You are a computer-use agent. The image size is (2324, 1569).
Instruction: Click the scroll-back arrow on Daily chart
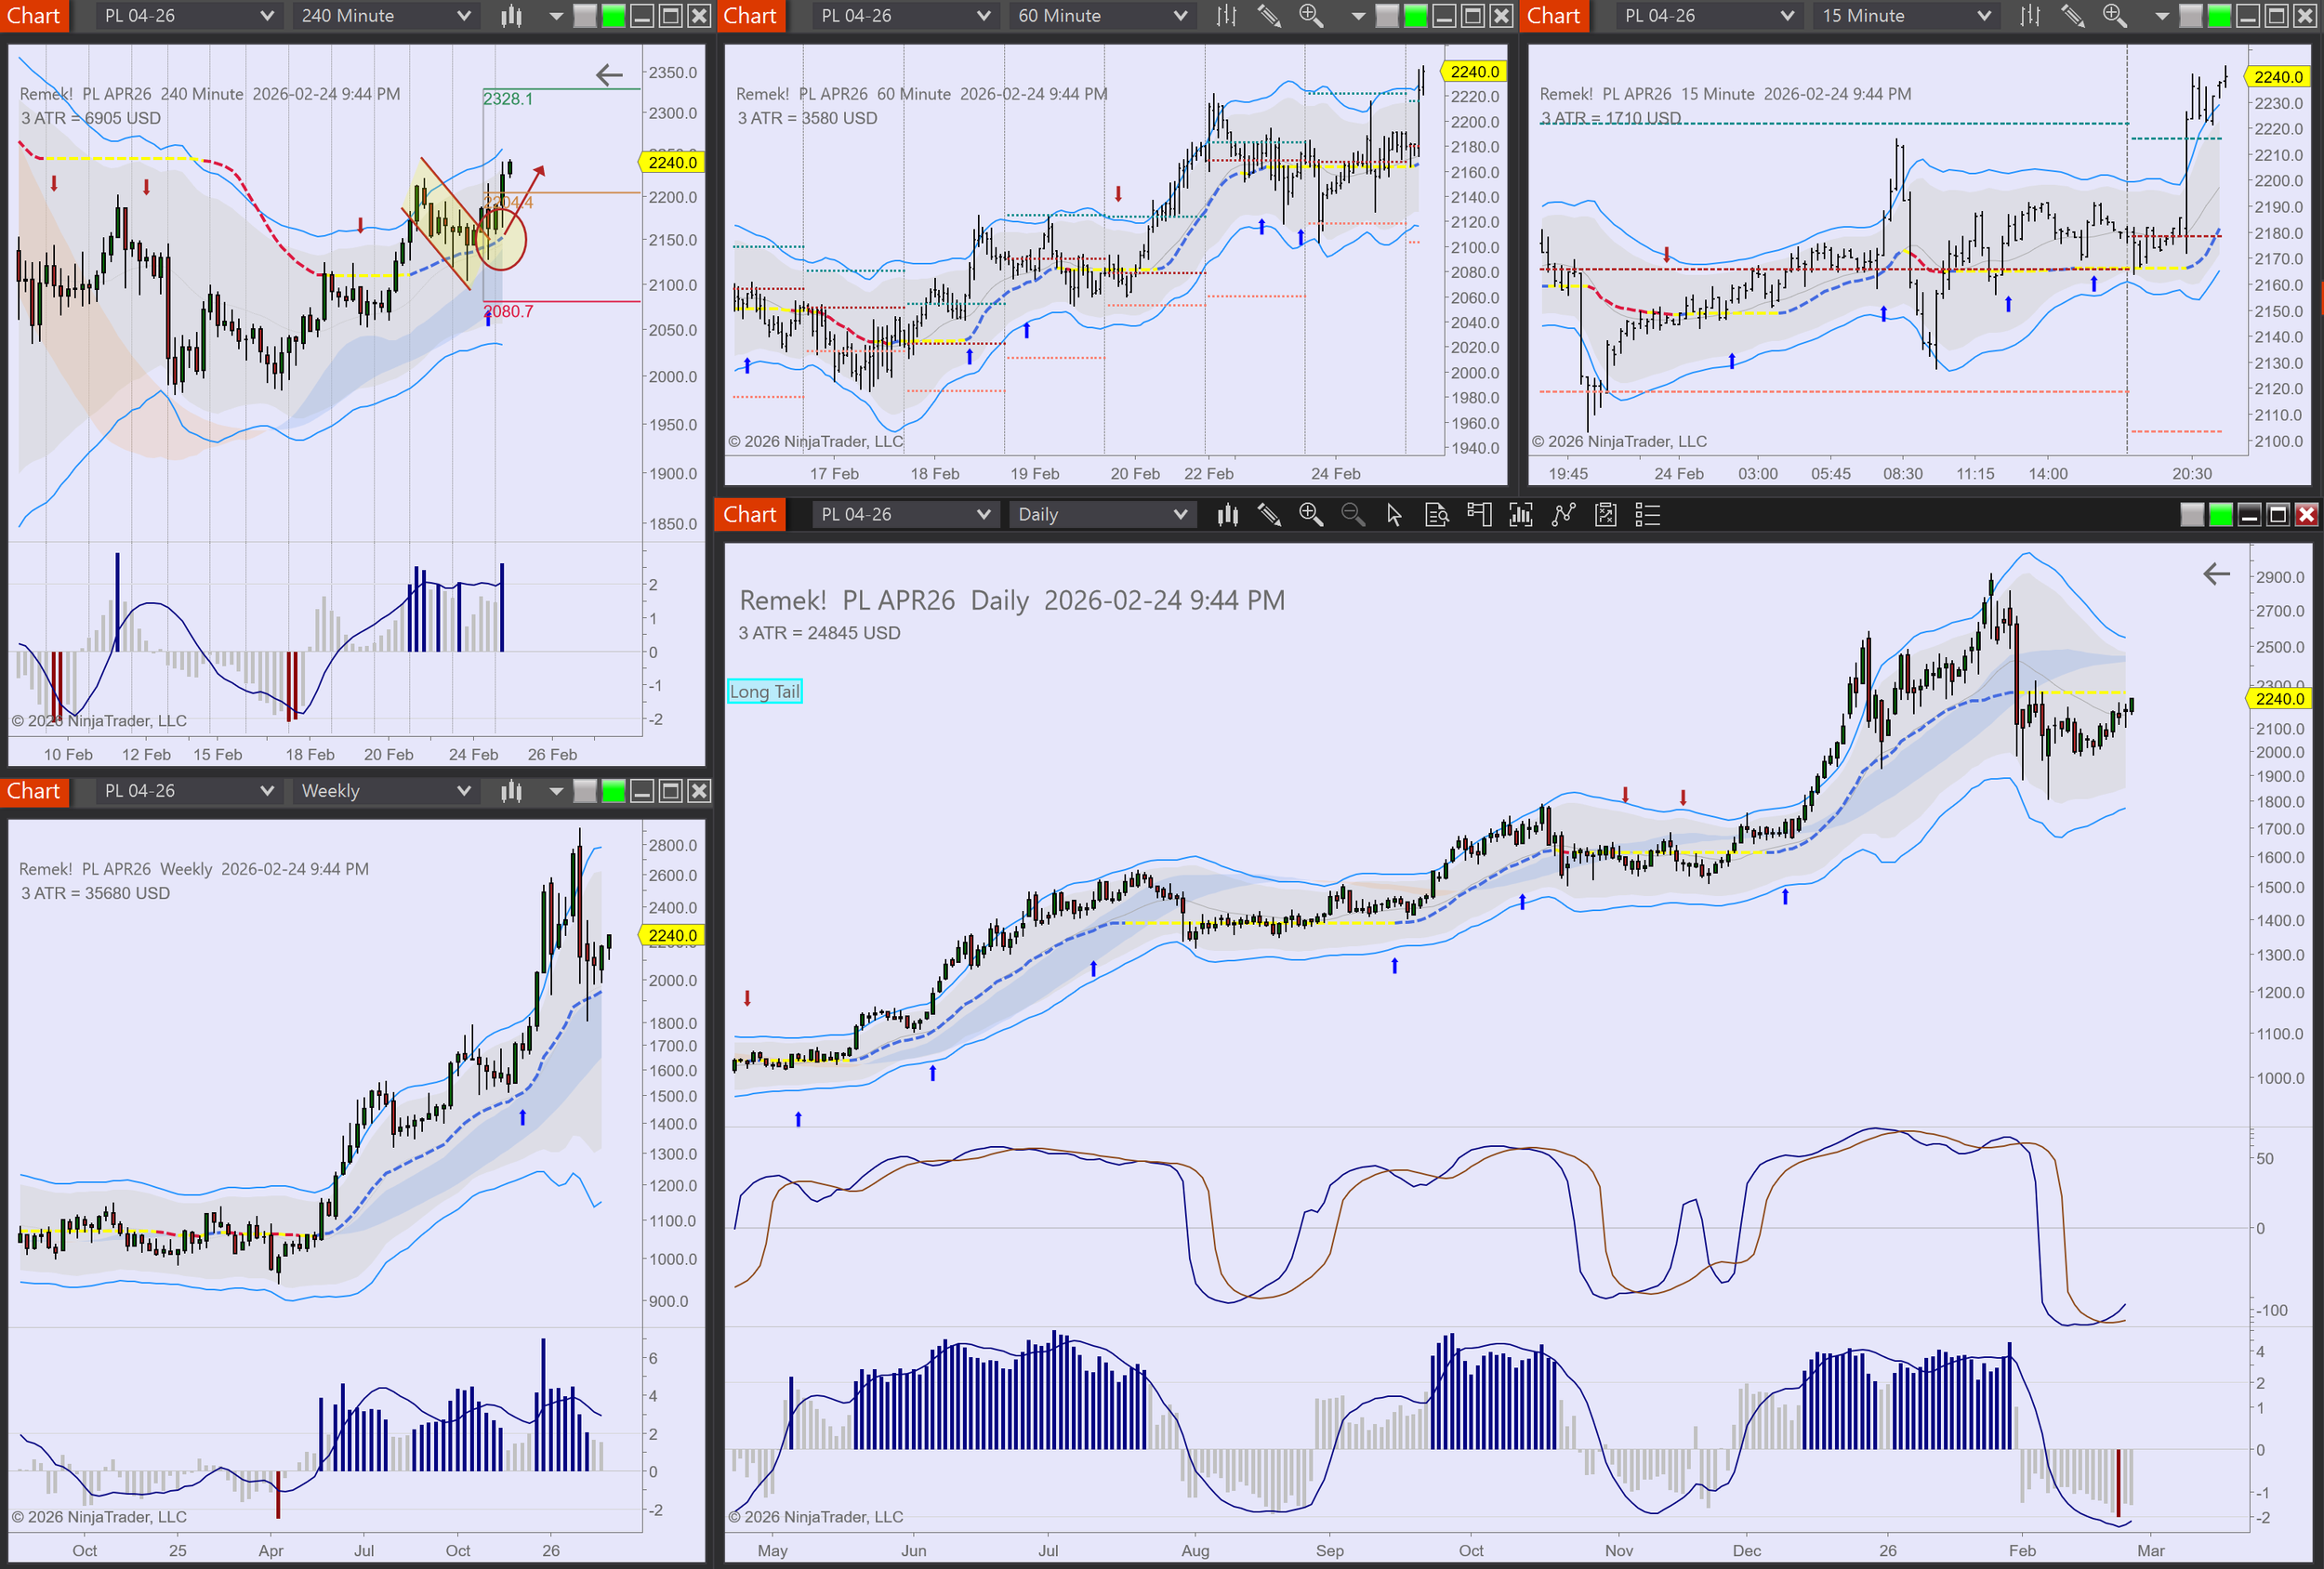pos(2216,574)
